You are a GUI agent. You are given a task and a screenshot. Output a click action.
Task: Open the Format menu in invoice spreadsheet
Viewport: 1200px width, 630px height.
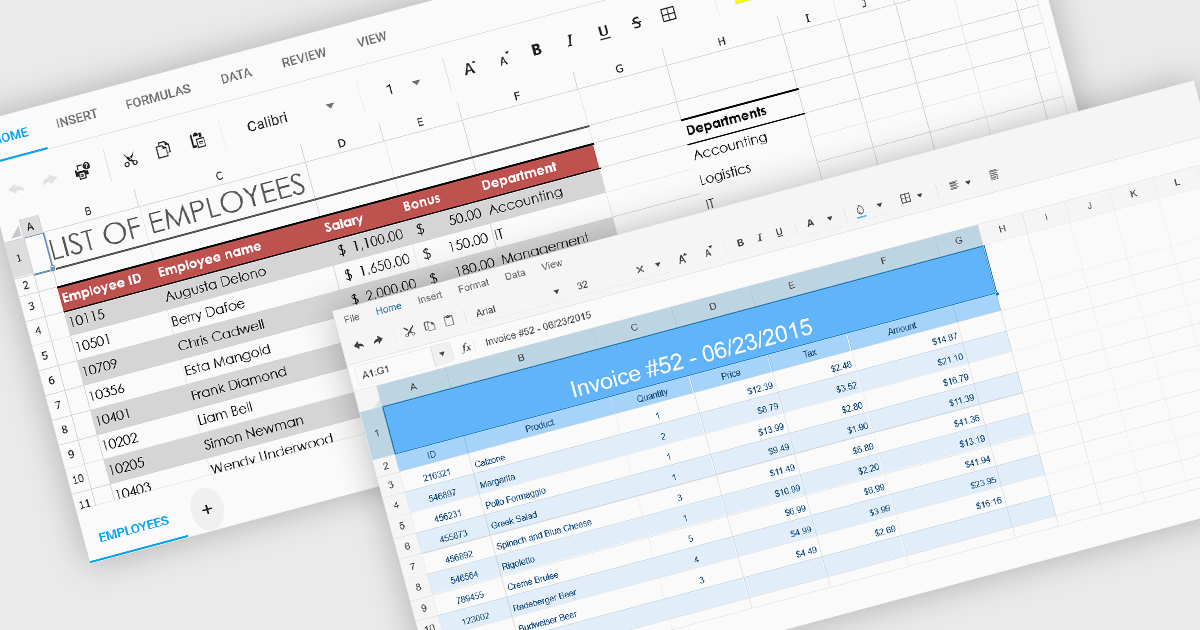tap(473, 286)
